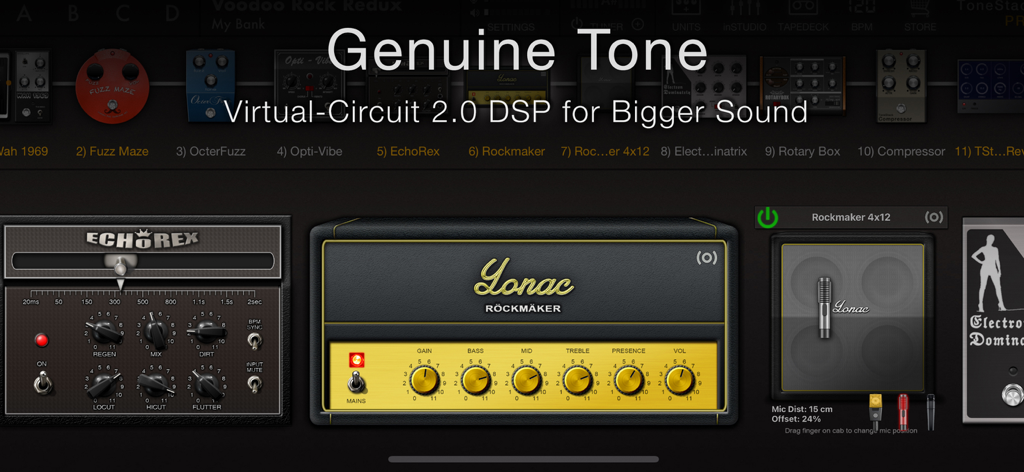Click the Offset: 24% readout
The height and width of the screenshot is (472, 1024).
pos(795,419)
